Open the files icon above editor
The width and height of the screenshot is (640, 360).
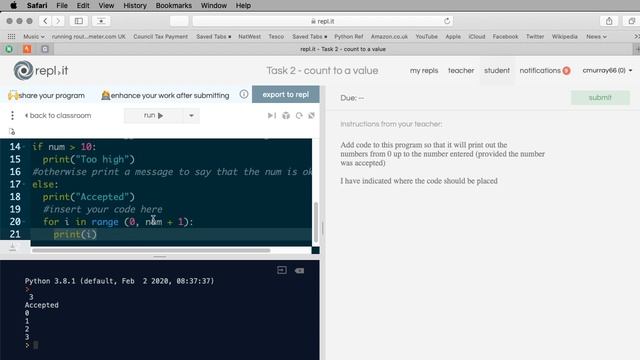[12, 131]
